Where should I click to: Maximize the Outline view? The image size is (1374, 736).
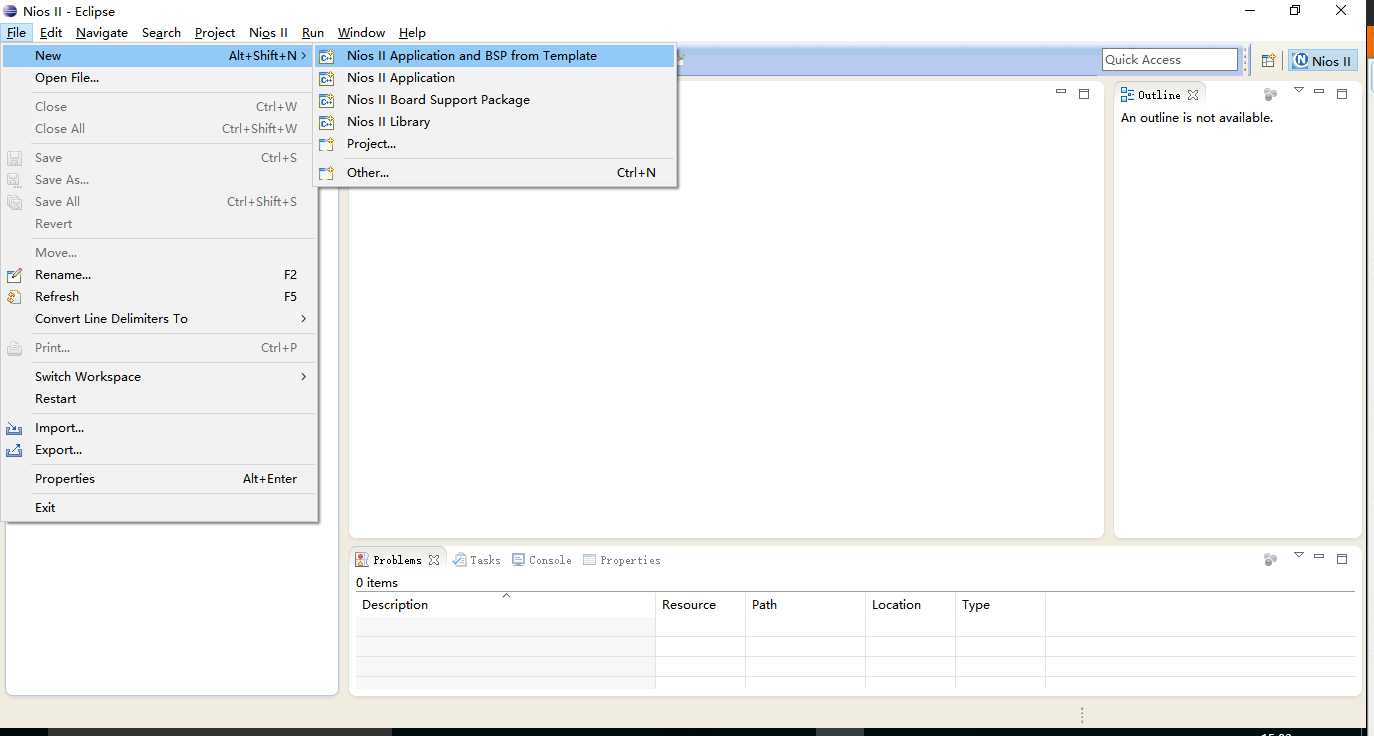[1342, 94]
